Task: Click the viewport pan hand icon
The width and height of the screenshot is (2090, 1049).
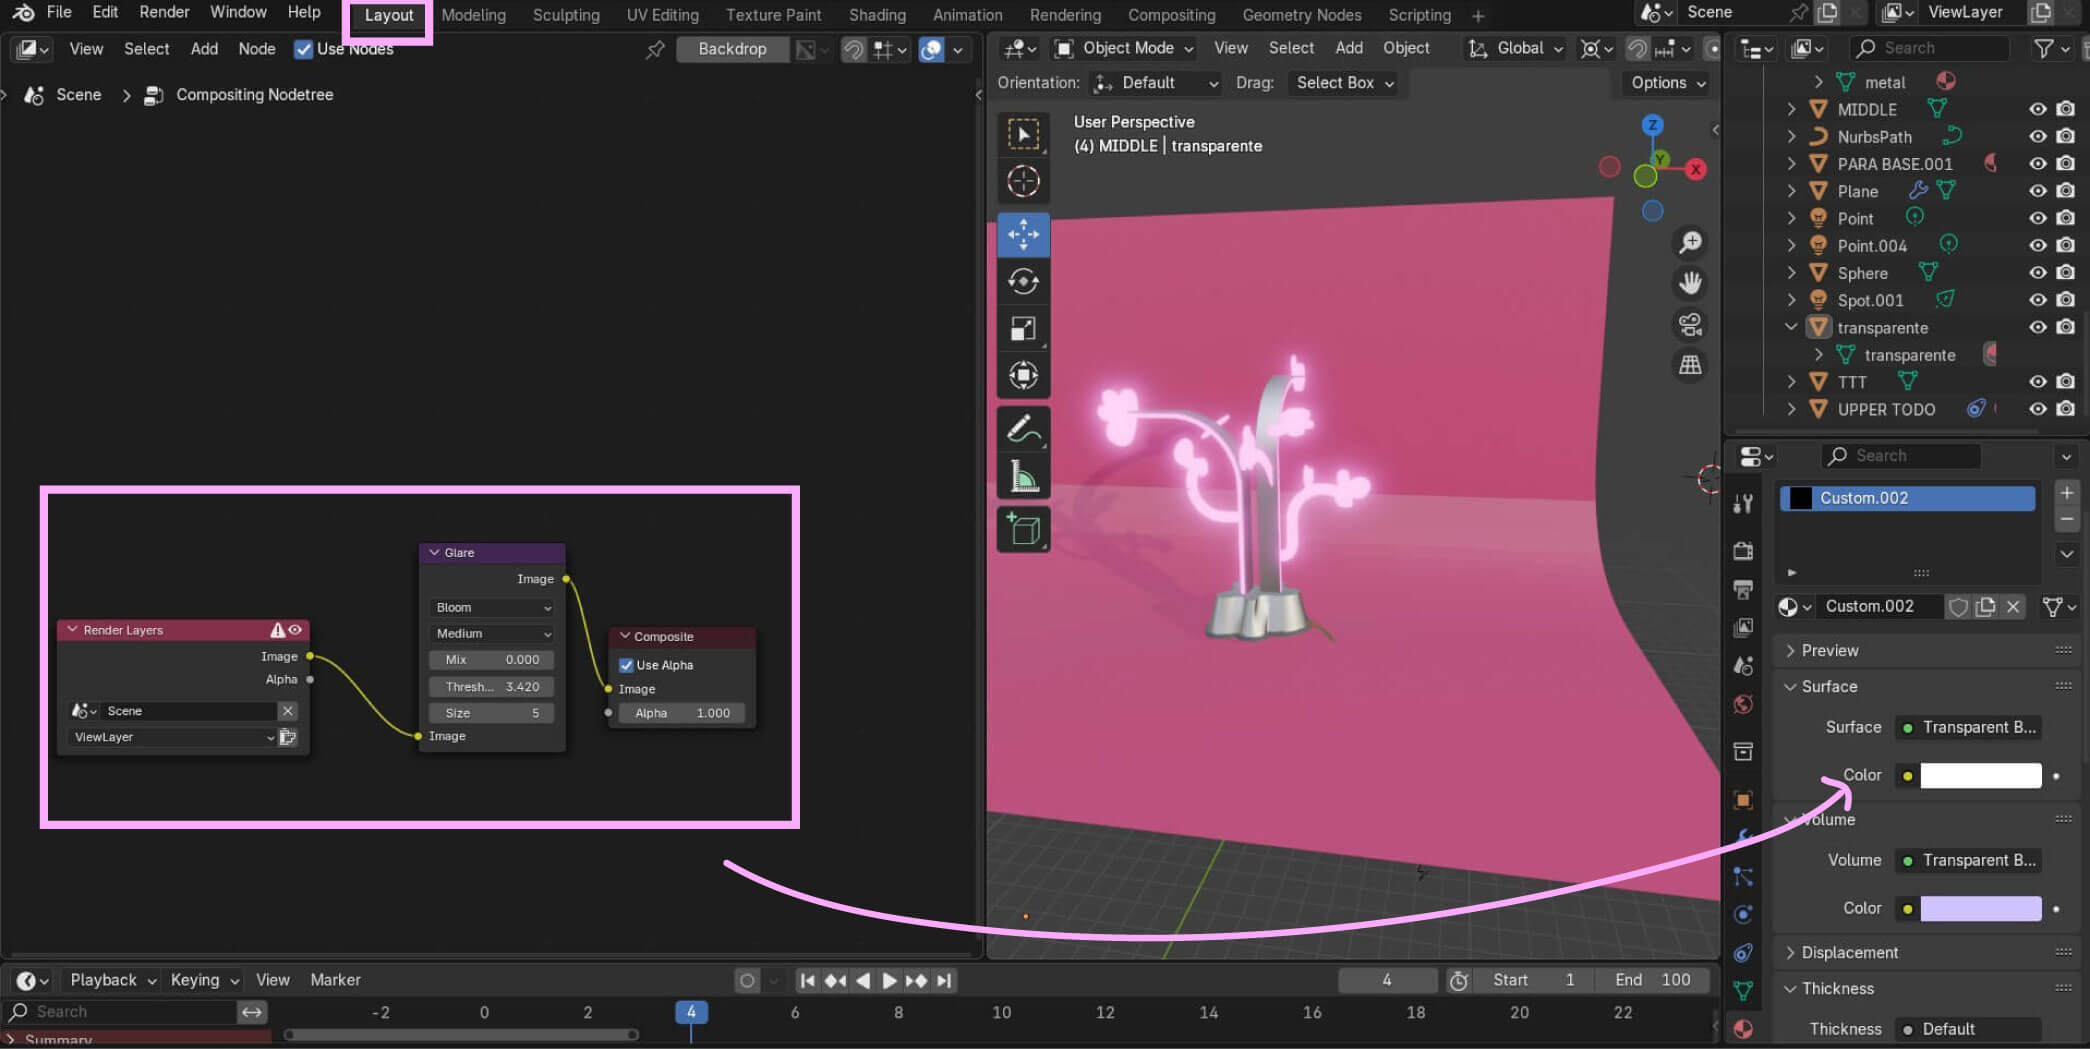Action: tap(1690, 283)
